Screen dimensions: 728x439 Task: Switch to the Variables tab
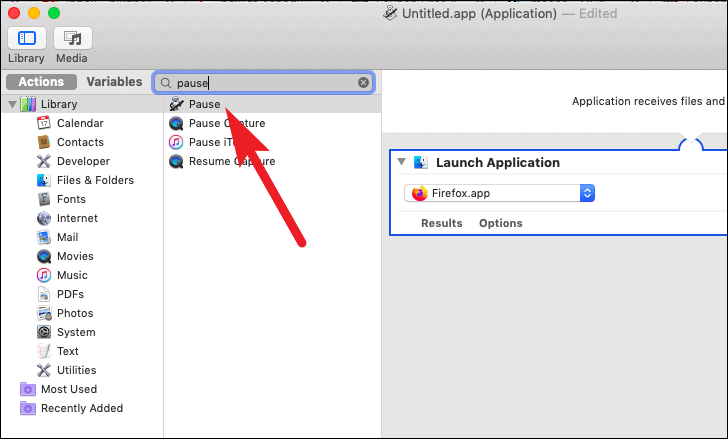(114, 82)
